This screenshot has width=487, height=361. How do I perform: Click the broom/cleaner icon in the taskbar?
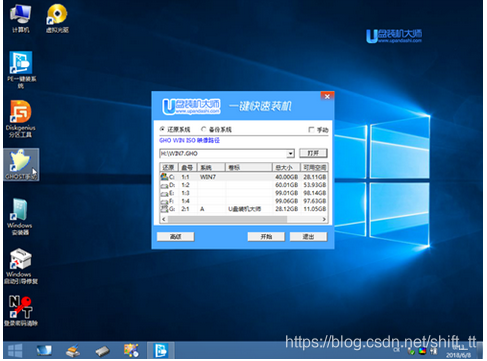point(73,350)
